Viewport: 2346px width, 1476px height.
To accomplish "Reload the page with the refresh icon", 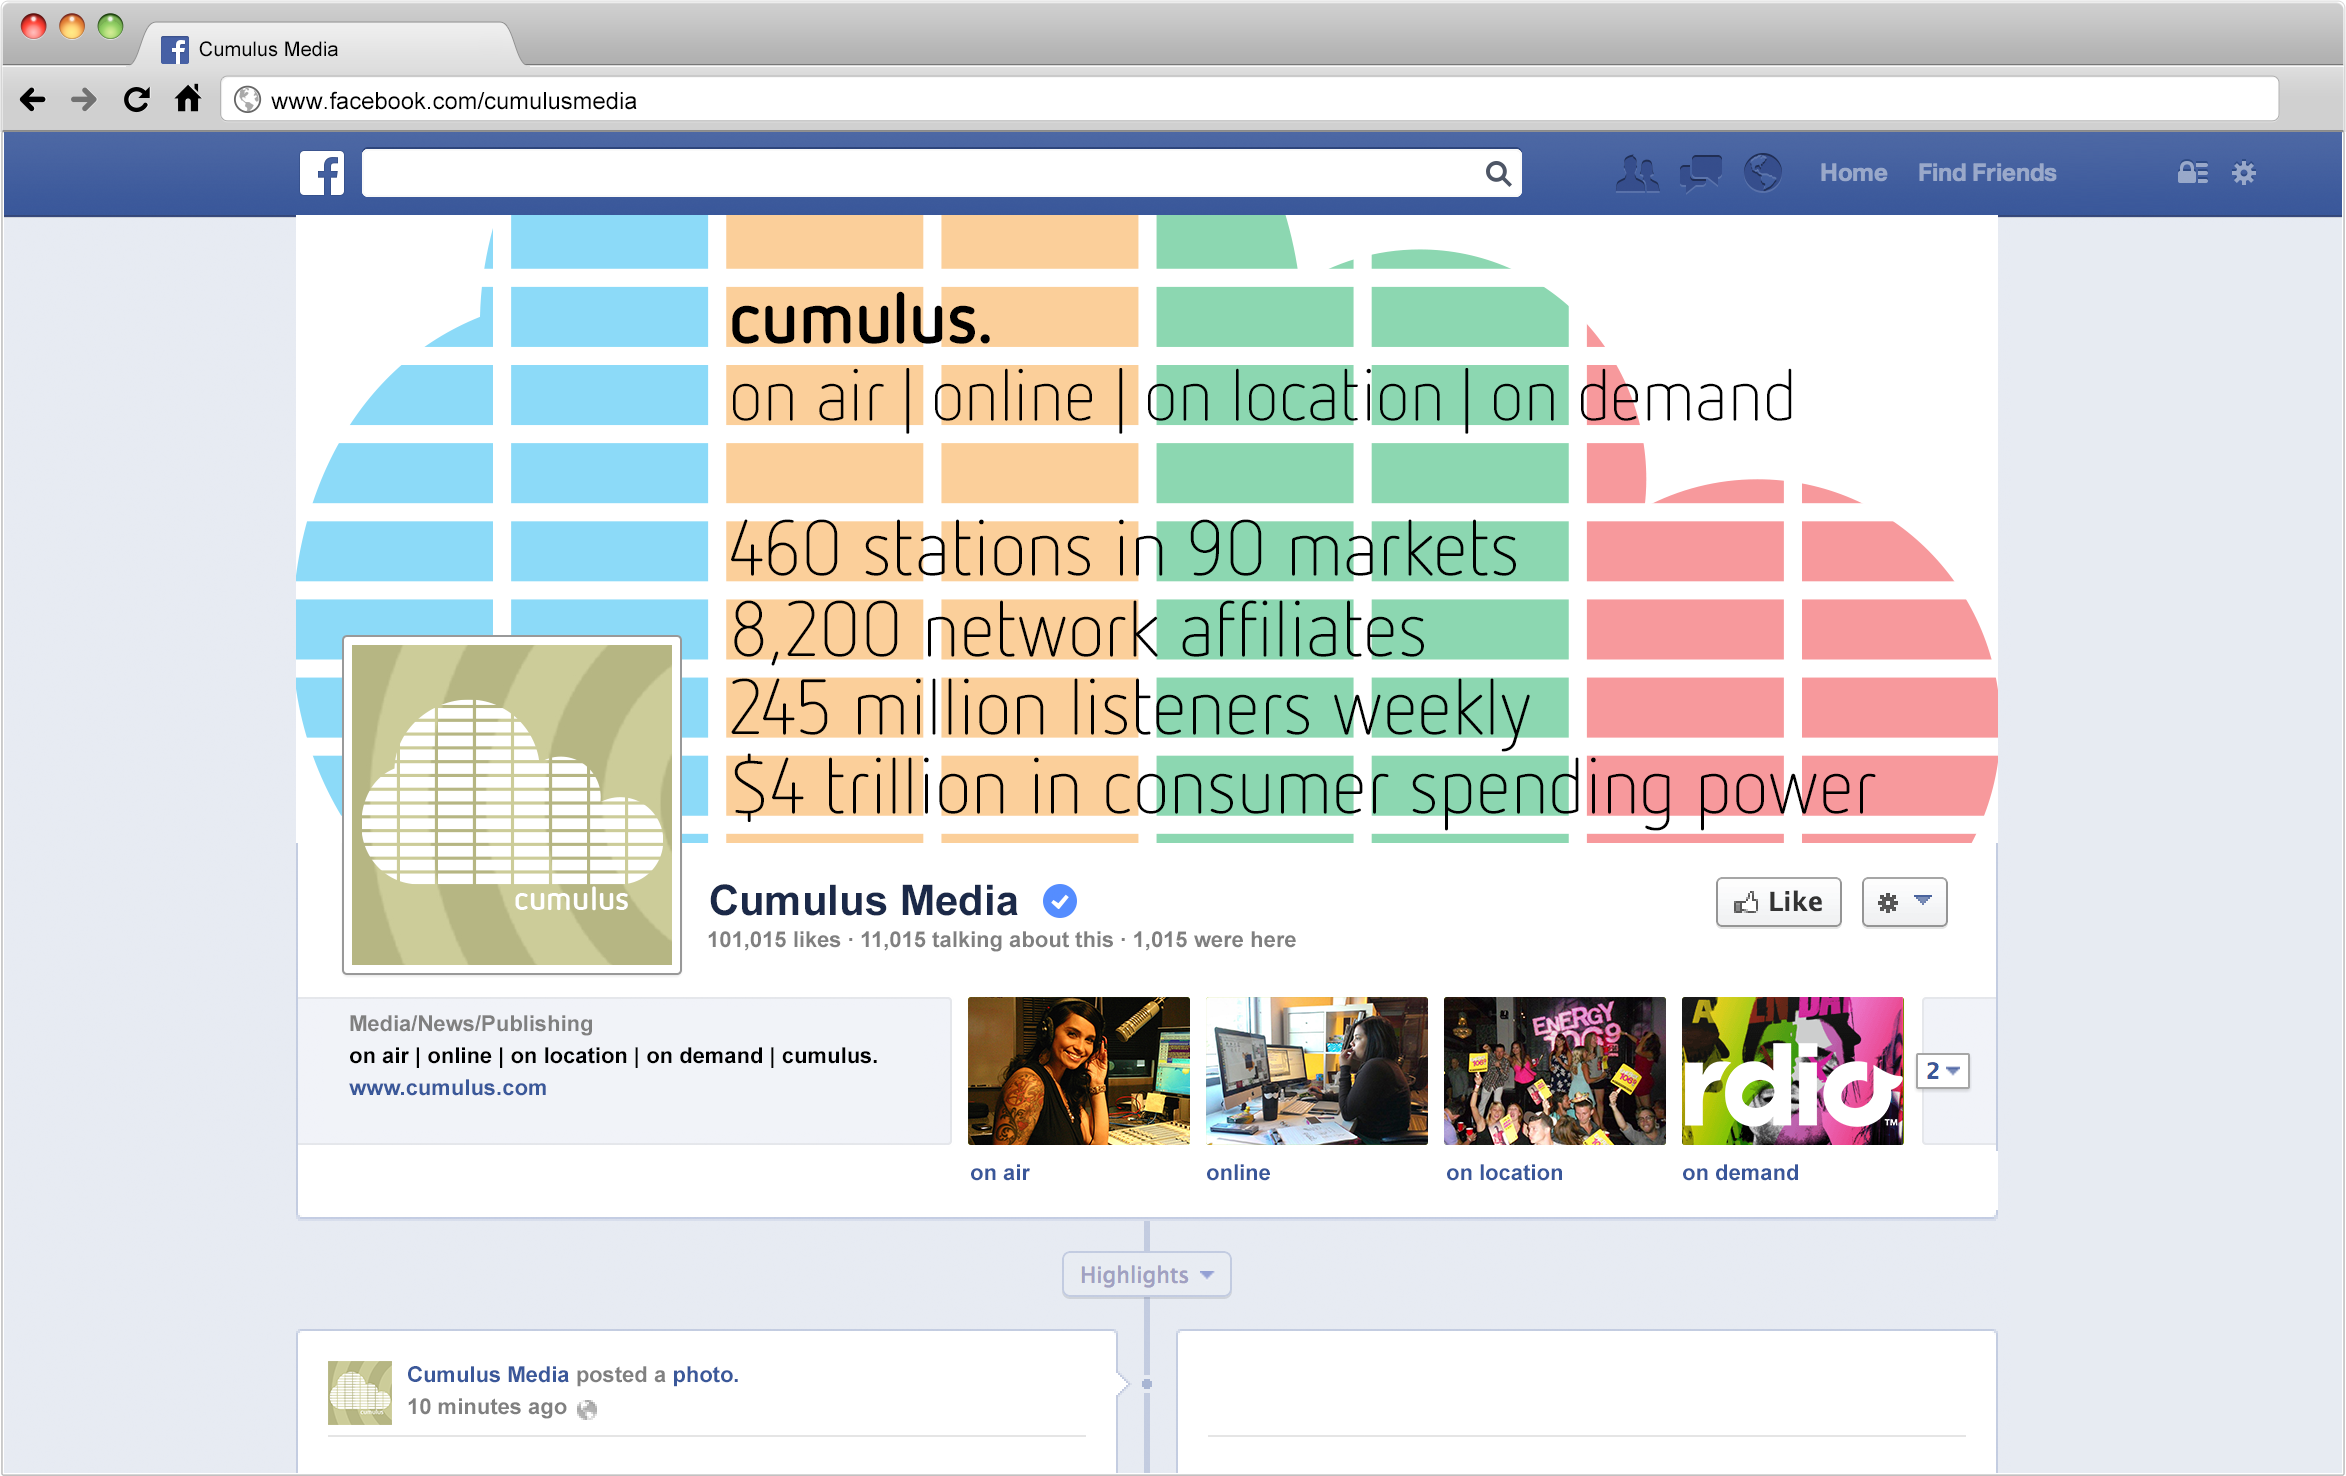I will click(x=136, y=100).
